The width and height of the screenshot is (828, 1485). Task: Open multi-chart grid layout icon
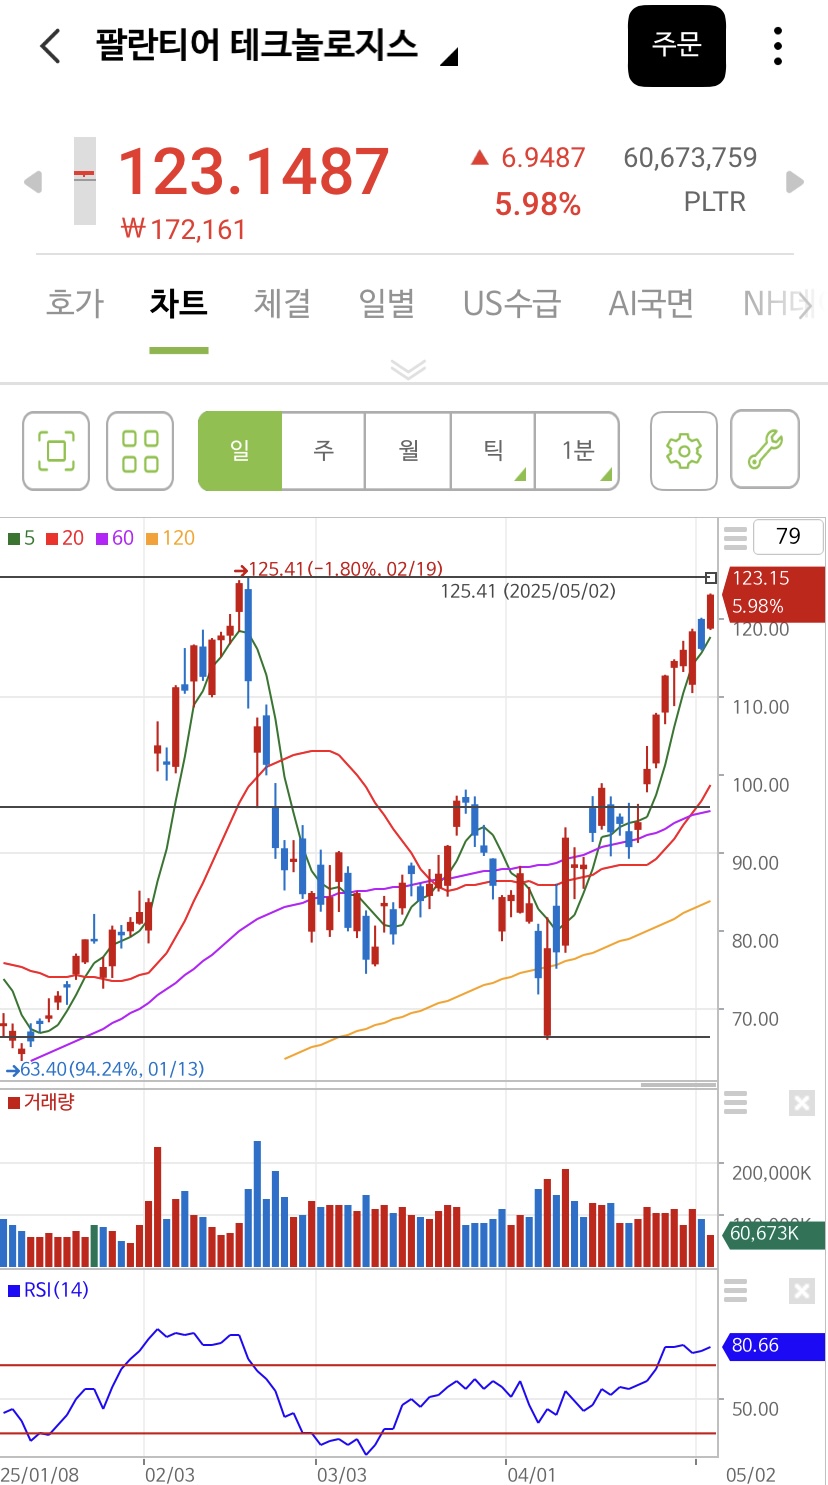coord(140,451)
